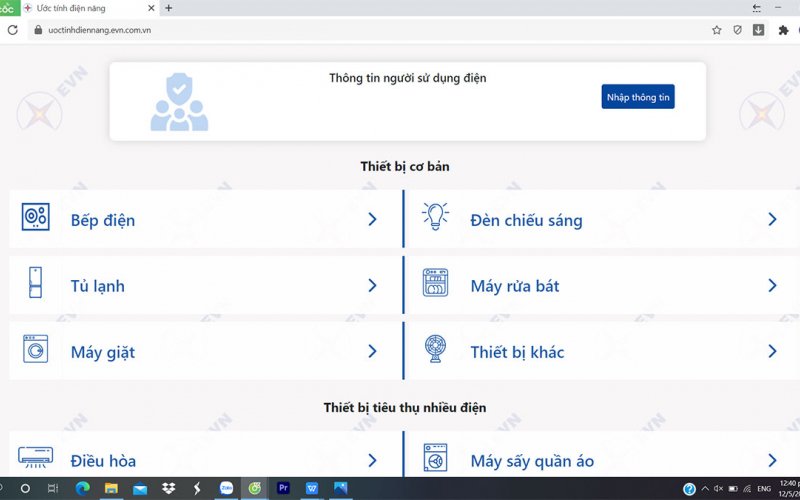This screenshot has width=800, height=500.
Task: Expand the Tủ lạnh row chevron
Action: click(x=372, y=285)
